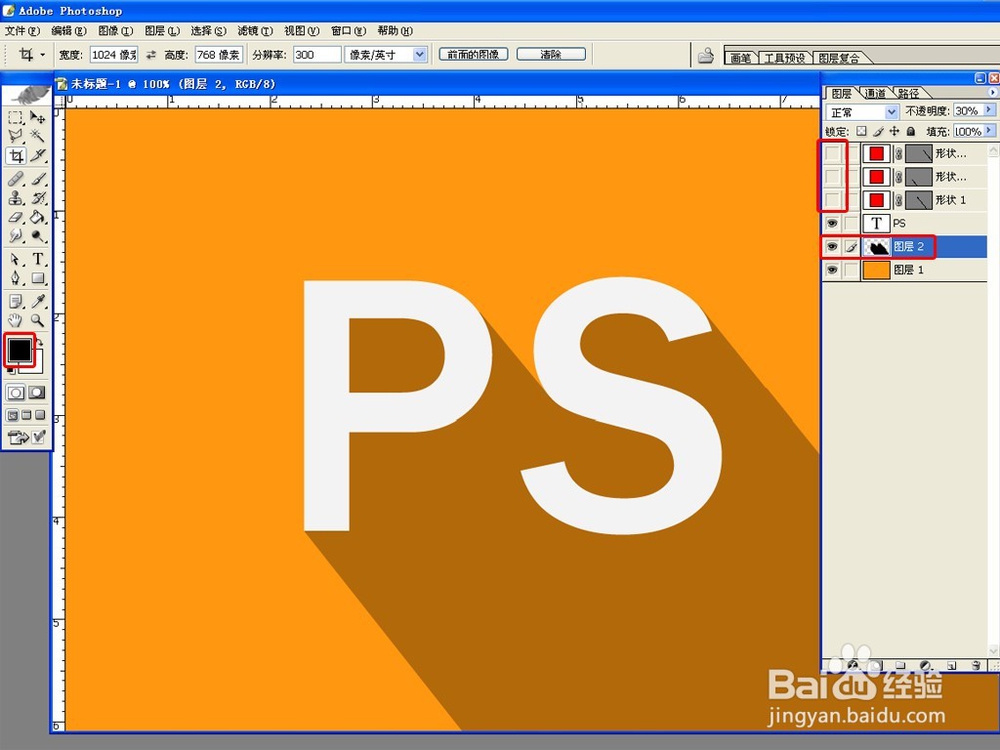This screenshot has height=750, width=1000.
Task: Swap foreground and background colors
Action: click(40, 342)
